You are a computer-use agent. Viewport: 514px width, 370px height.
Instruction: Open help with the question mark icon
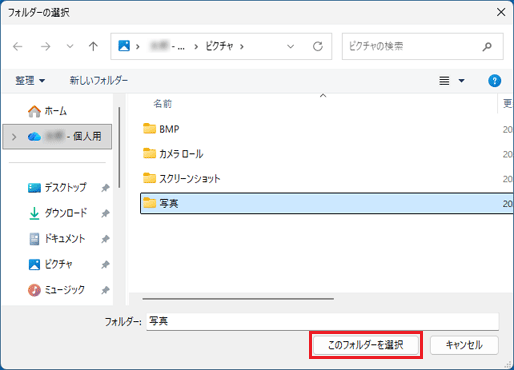(x=494, y=81)
